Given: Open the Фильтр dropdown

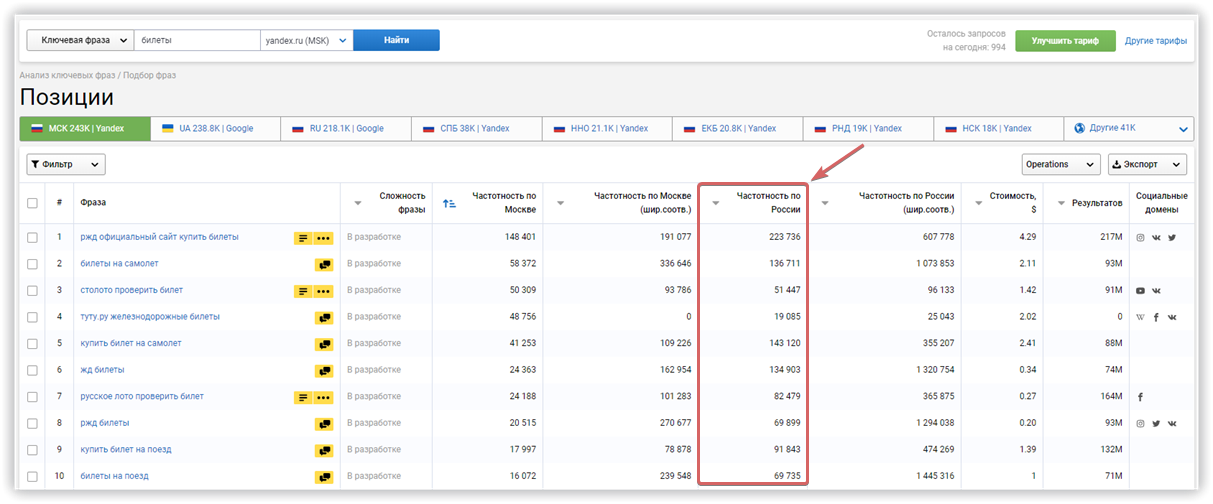Looking at the screenshot, I should click(66, 164).
